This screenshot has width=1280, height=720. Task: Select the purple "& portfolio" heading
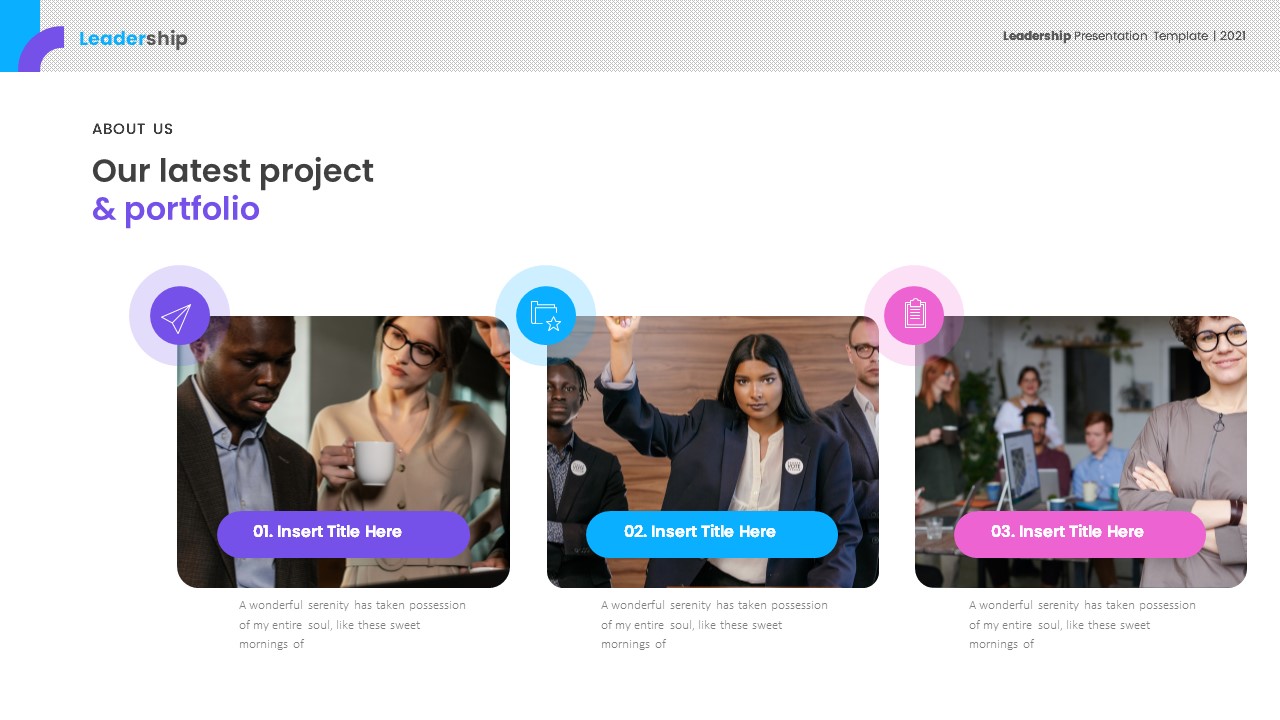tap(176, 209)
